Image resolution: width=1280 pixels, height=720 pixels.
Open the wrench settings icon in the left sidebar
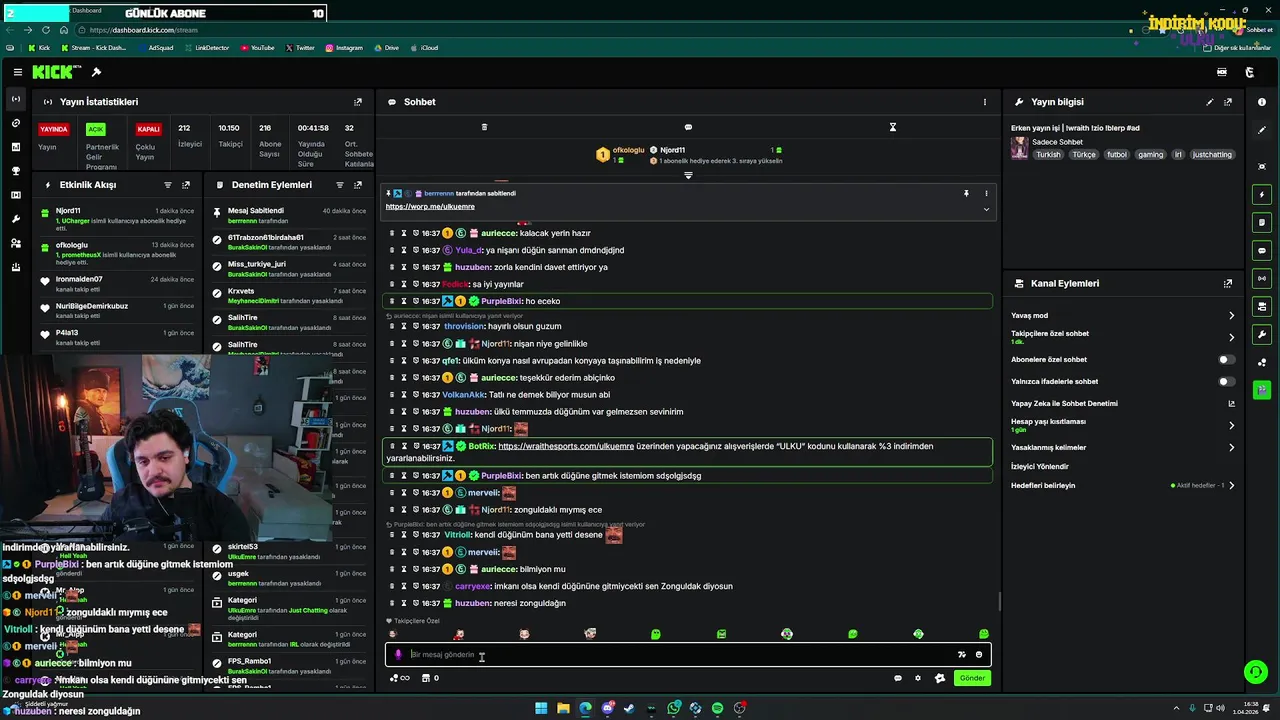point(15,219)
